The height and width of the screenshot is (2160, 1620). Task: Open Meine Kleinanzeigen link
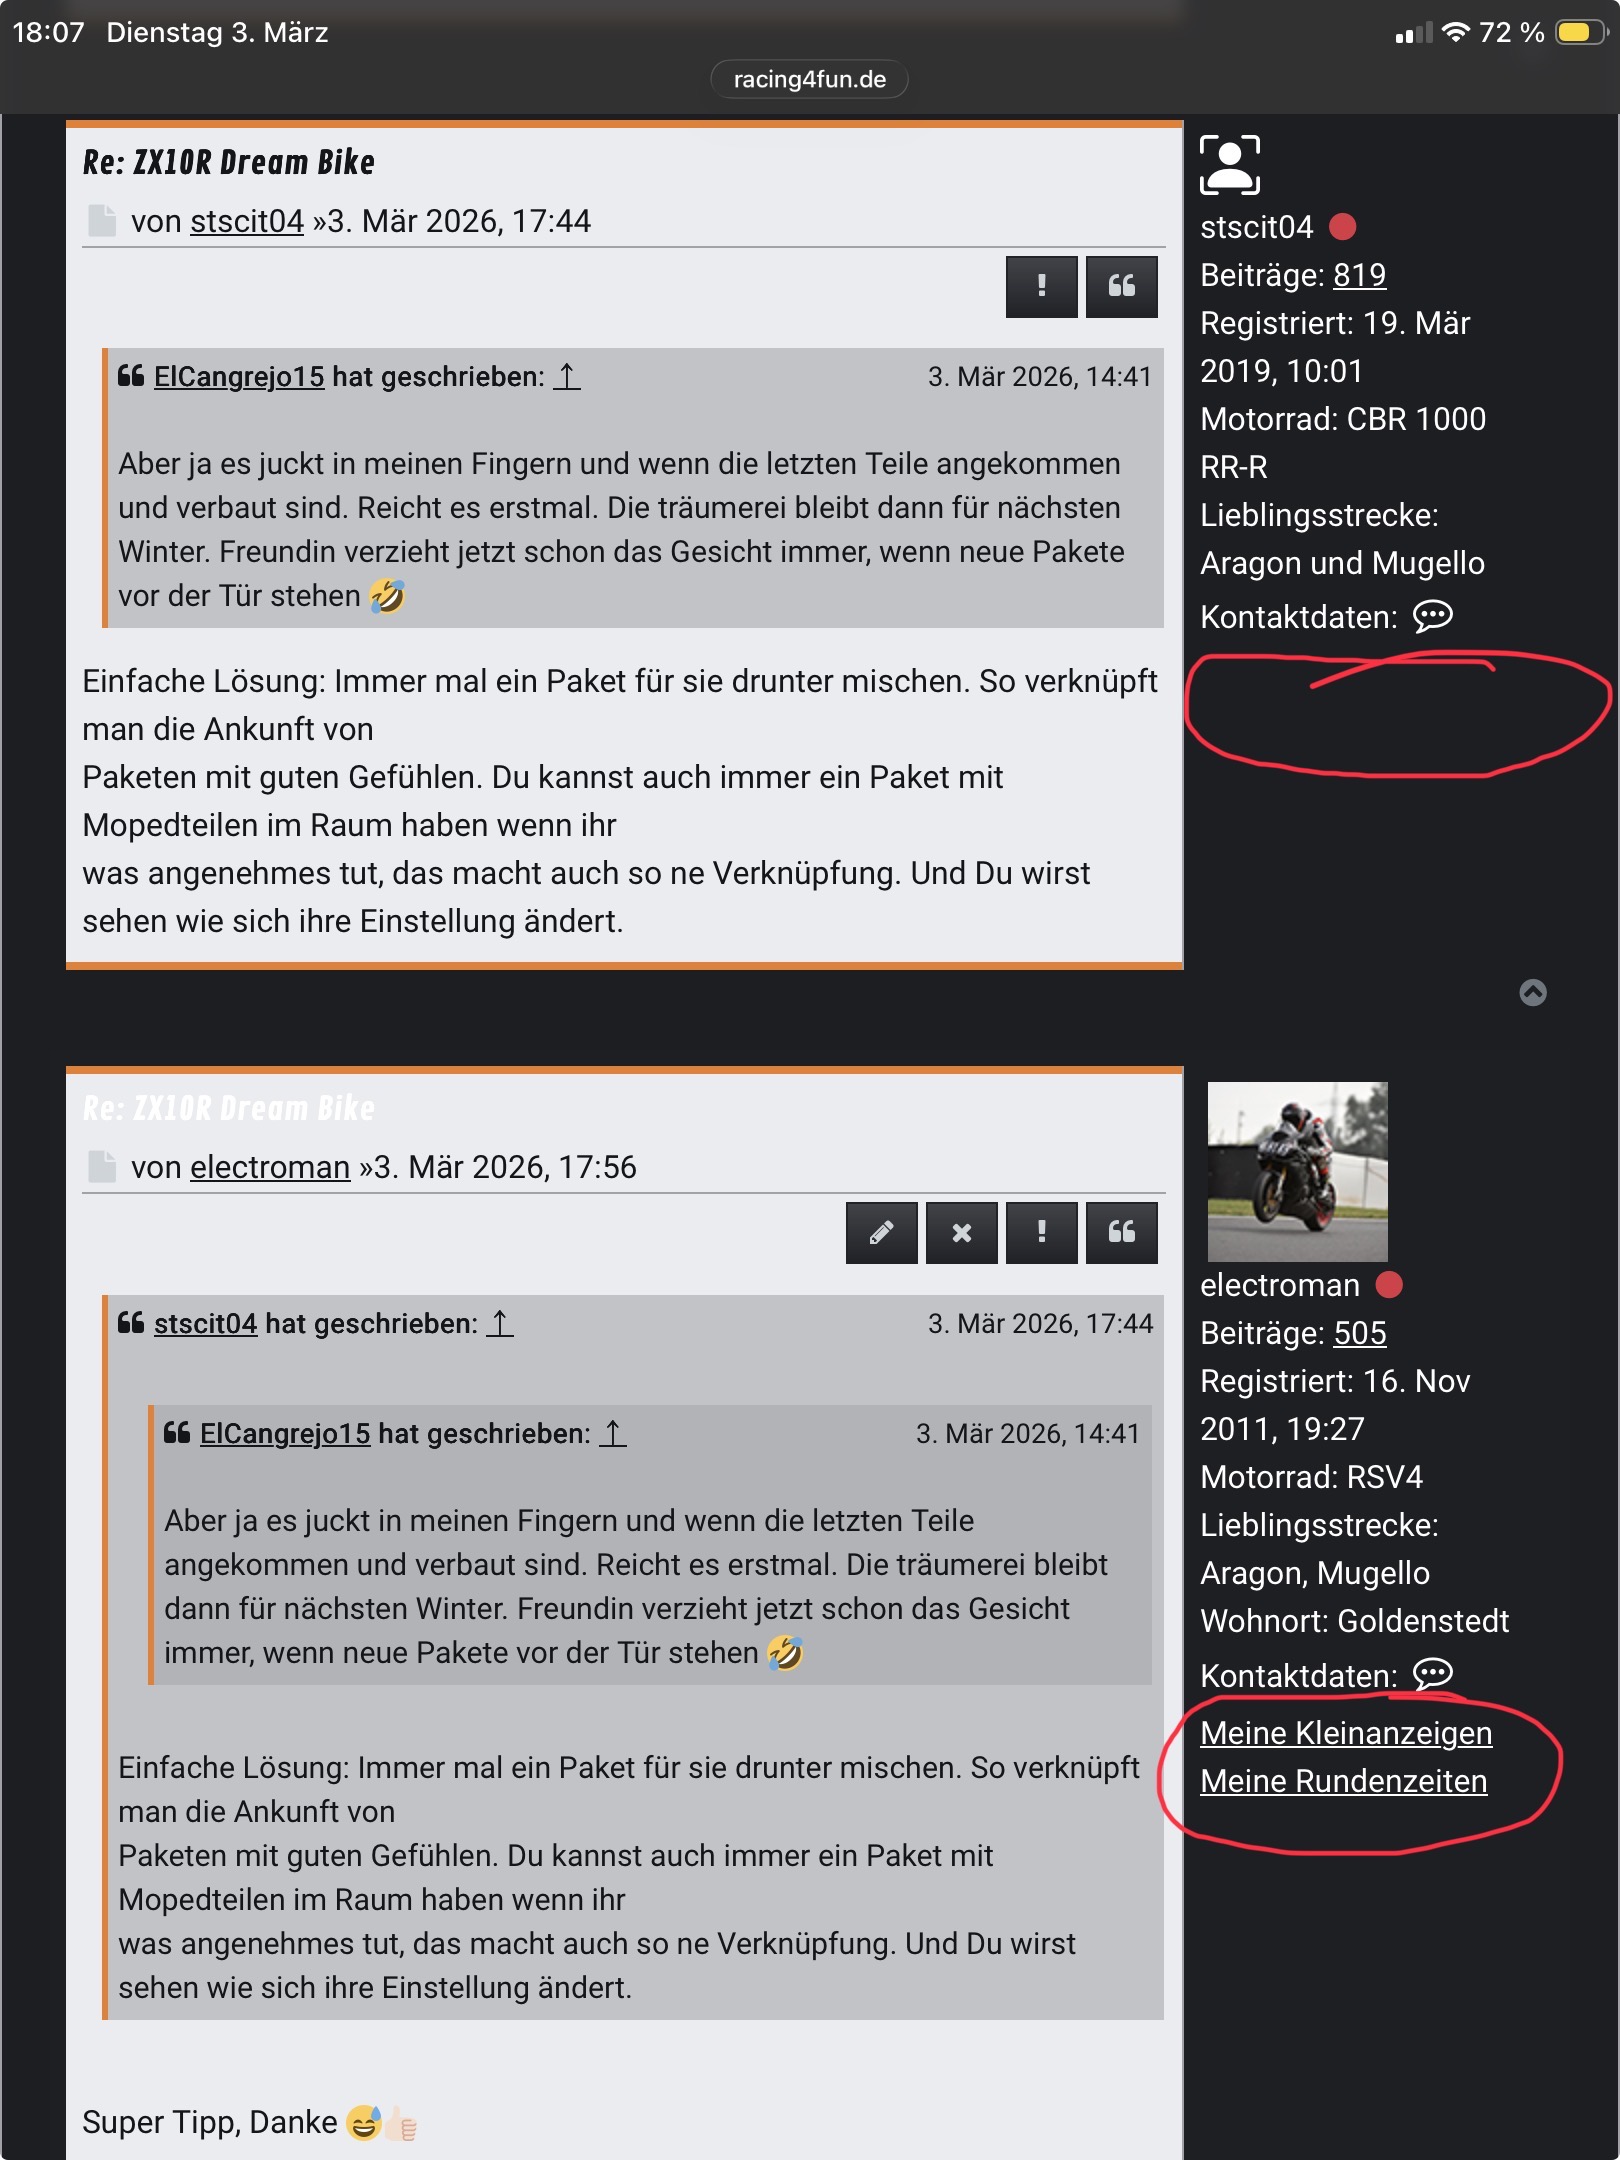click(1346, 1733)
